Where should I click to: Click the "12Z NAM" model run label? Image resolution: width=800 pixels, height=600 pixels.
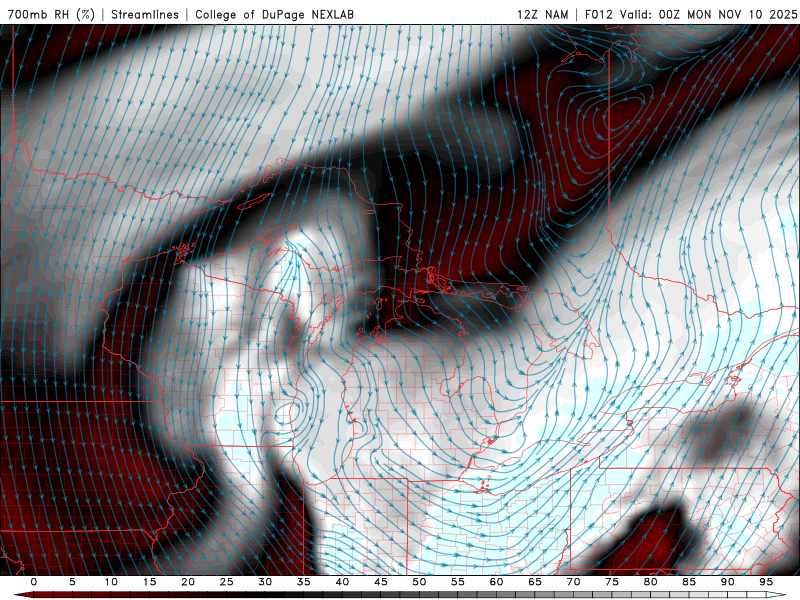click(x=542, y=14)
